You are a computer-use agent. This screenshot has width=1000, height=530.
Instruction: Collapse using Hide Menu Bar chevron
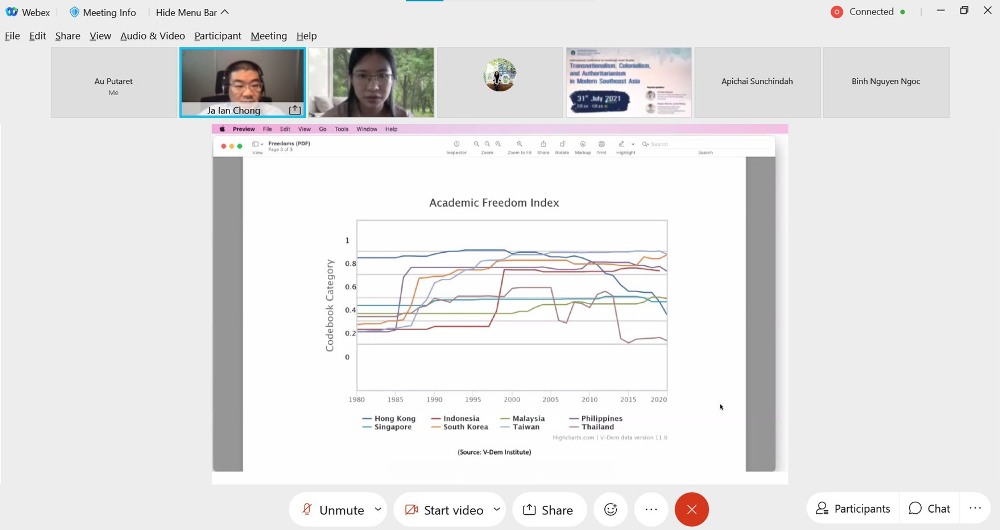pyautogui.click(x=225, y=12)
